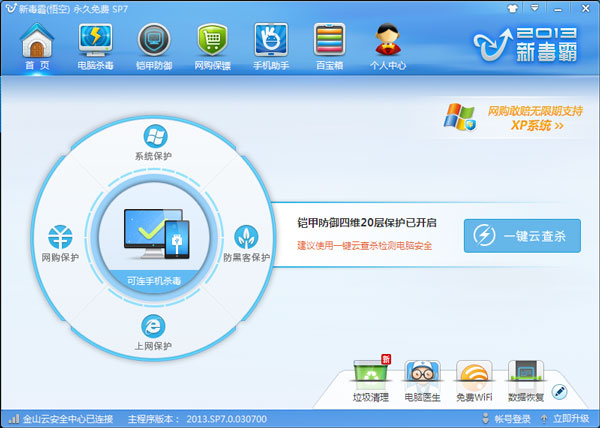Minimize the 新毒霸 window
Screen dimensions: 600x428
pos(558,8)
